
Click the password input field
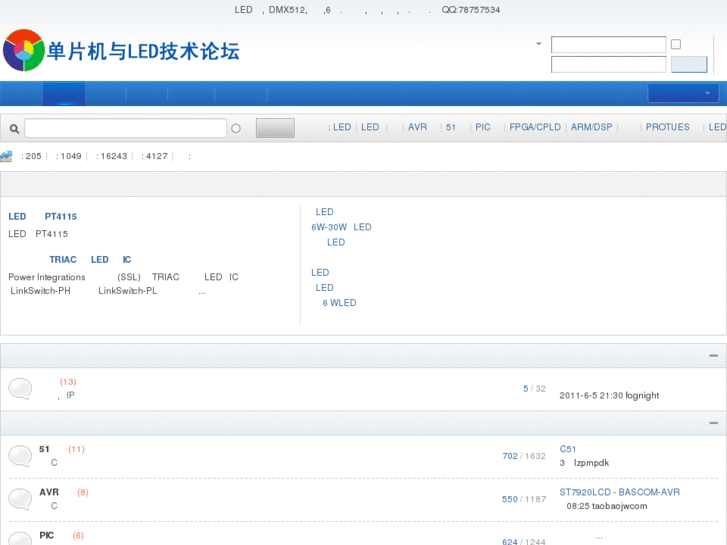pyautogui.click(x=609, y=64)
